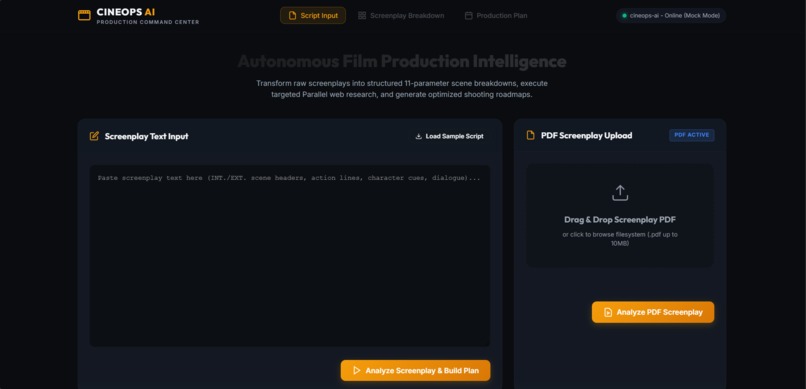
Task: Click the PDF Screenplay Upload heading
Action: coord(587,136)
